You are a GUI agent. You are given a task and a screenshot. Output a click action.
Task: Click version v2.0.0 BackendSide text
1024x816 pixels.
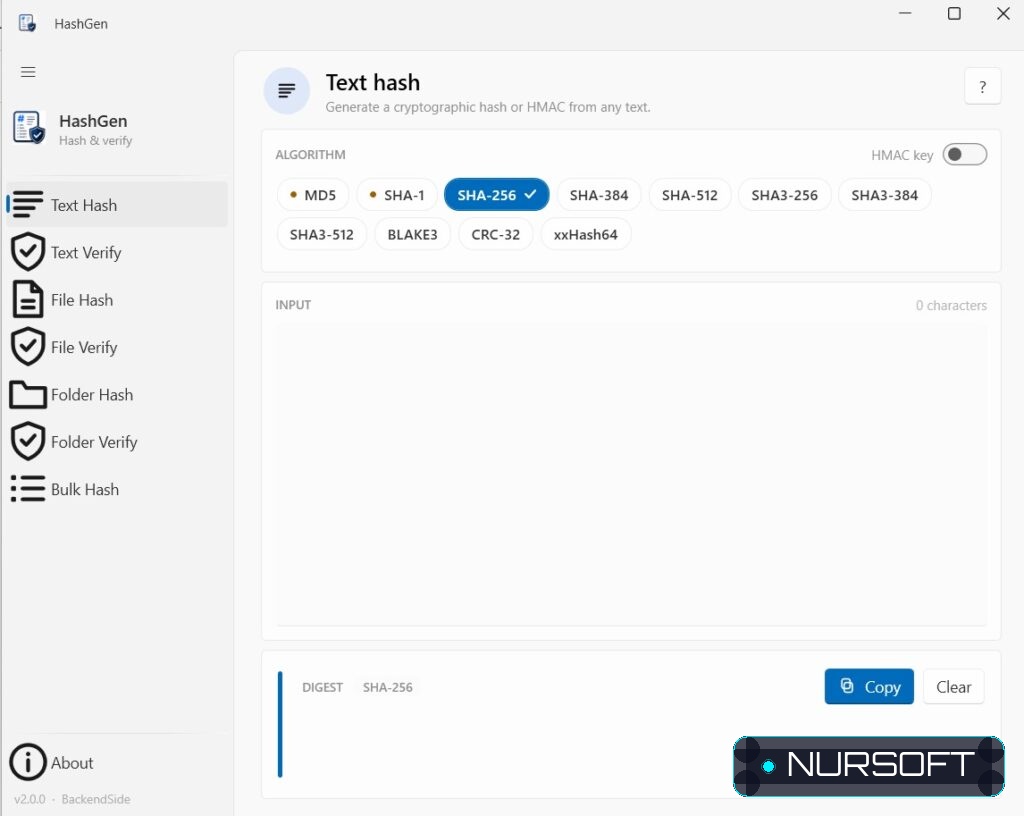pos(72,799)
